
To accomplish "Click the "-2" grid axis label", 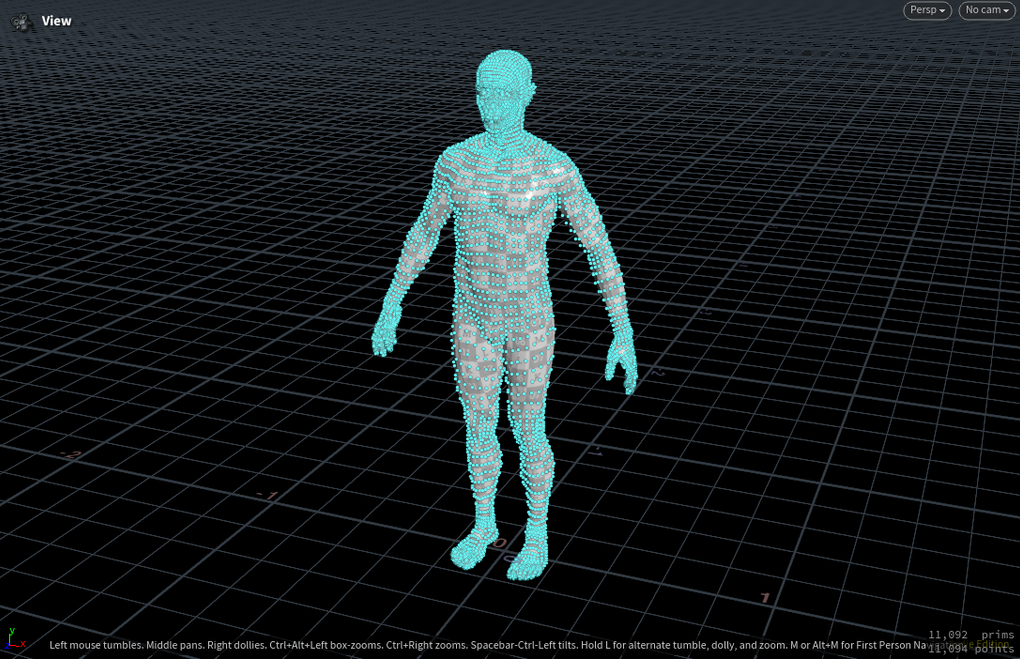I will coord(70,454).
